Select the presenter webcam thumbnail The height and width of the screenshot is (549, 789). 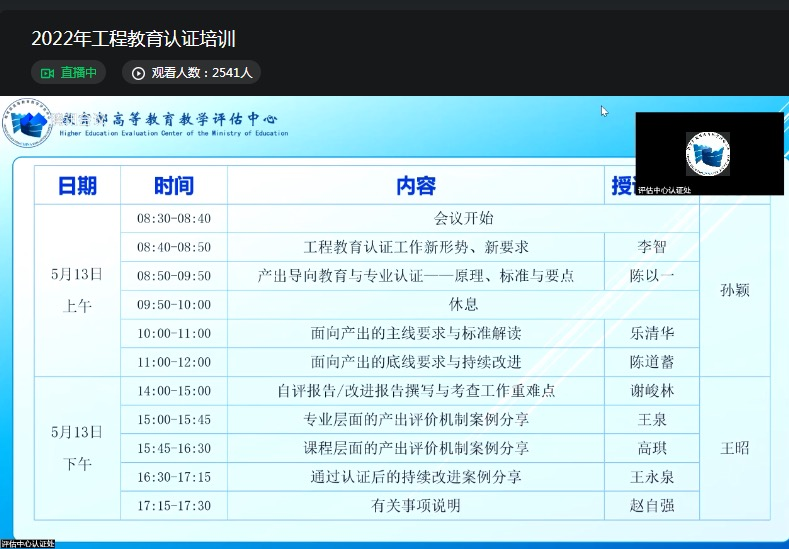(x=709, y=153)
